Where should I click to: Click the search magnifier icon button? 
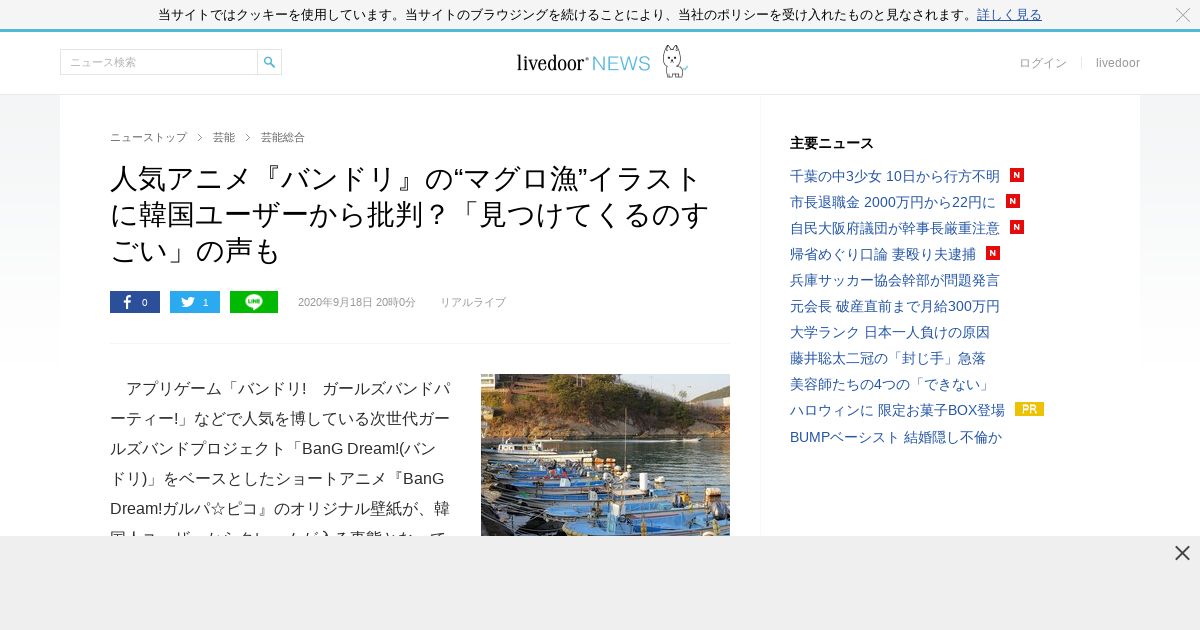pyautogui.click(x=269, y=62)
